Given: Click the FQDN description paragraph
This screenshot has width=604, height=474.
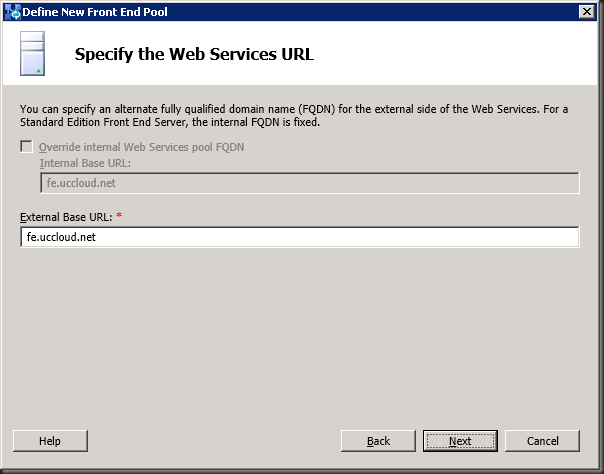Looking at the screenshot, I should coord(294,116).
